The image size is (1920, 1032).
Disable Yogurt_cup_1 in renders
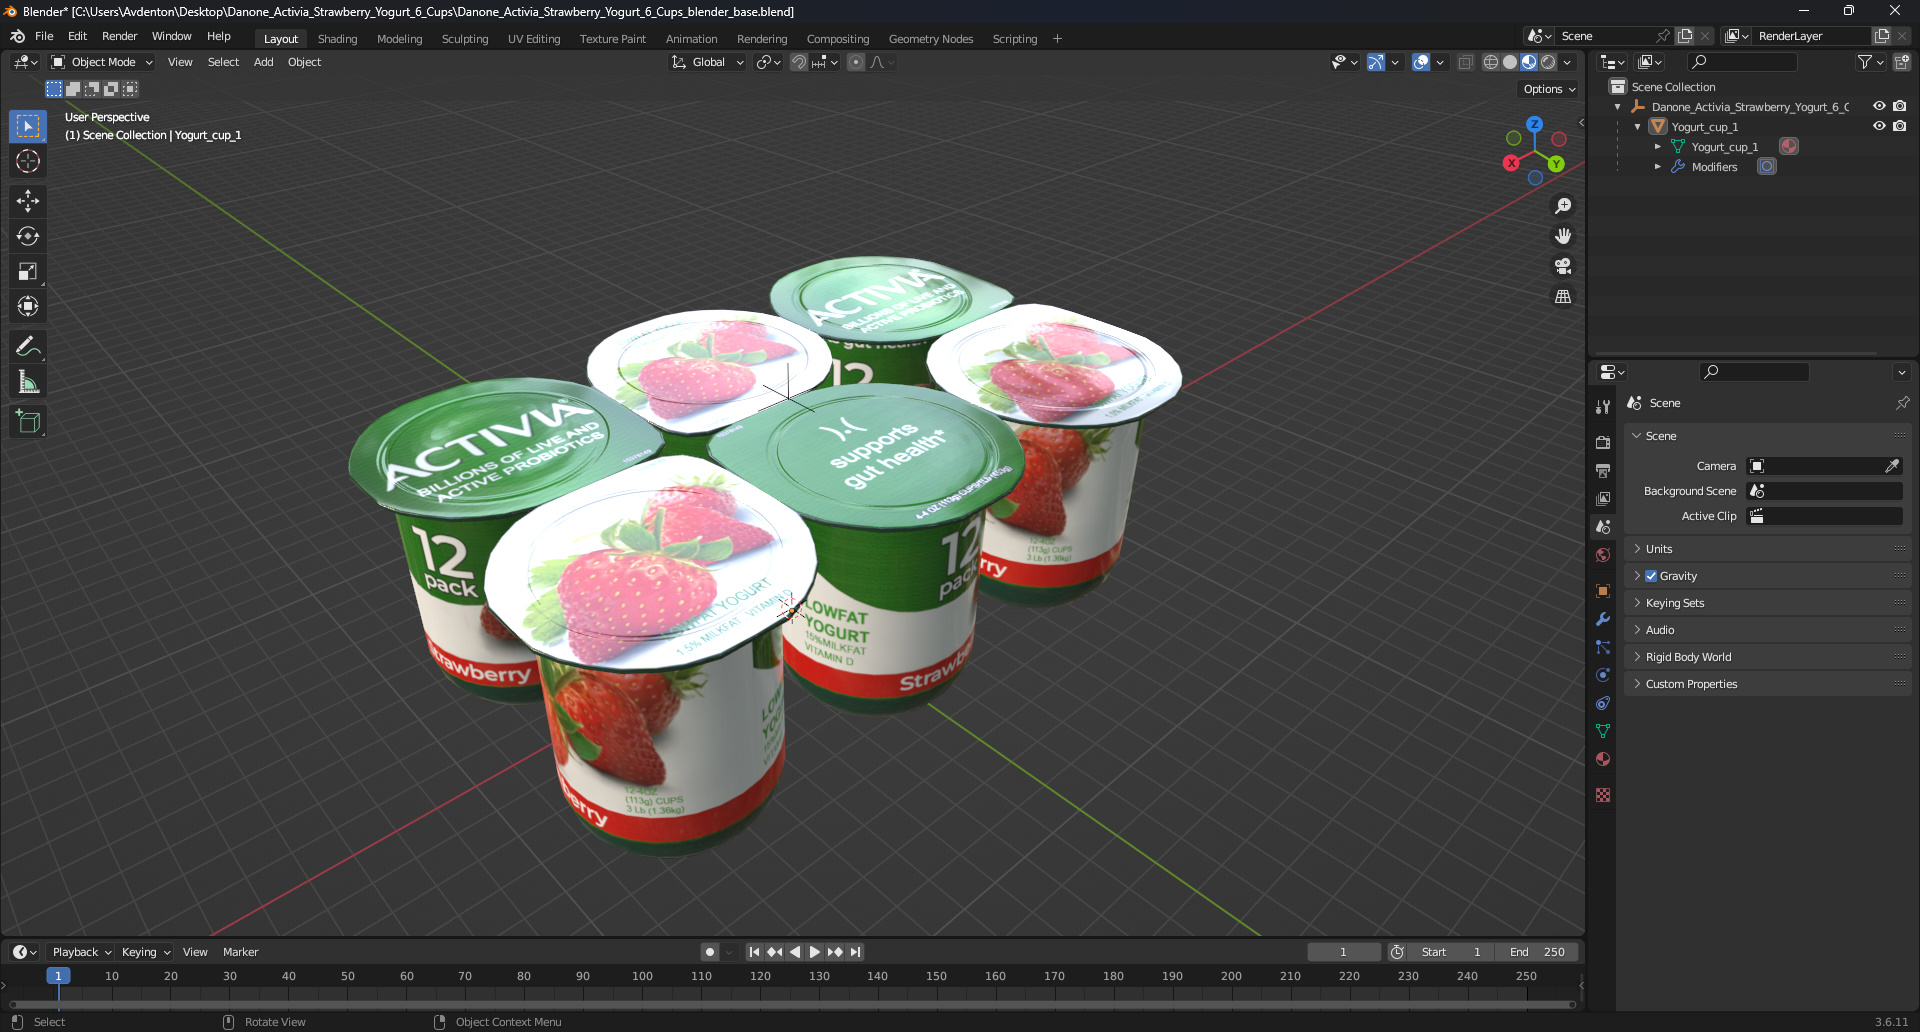click(x=1900, y=126)
